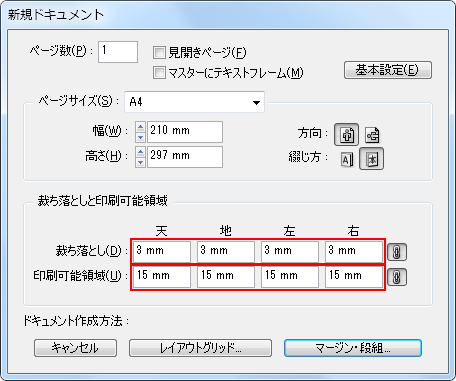Image resolution: width=456 pixels, height=381 pixels.
Task: Enable 見開きページ checkbox
Action: pos(159,53)
